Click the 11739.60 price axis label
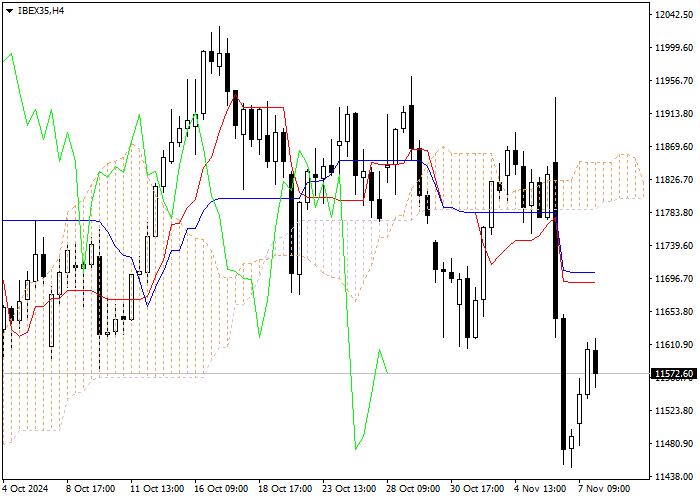This screenshot has width=700, height=500. click(674, 246)
